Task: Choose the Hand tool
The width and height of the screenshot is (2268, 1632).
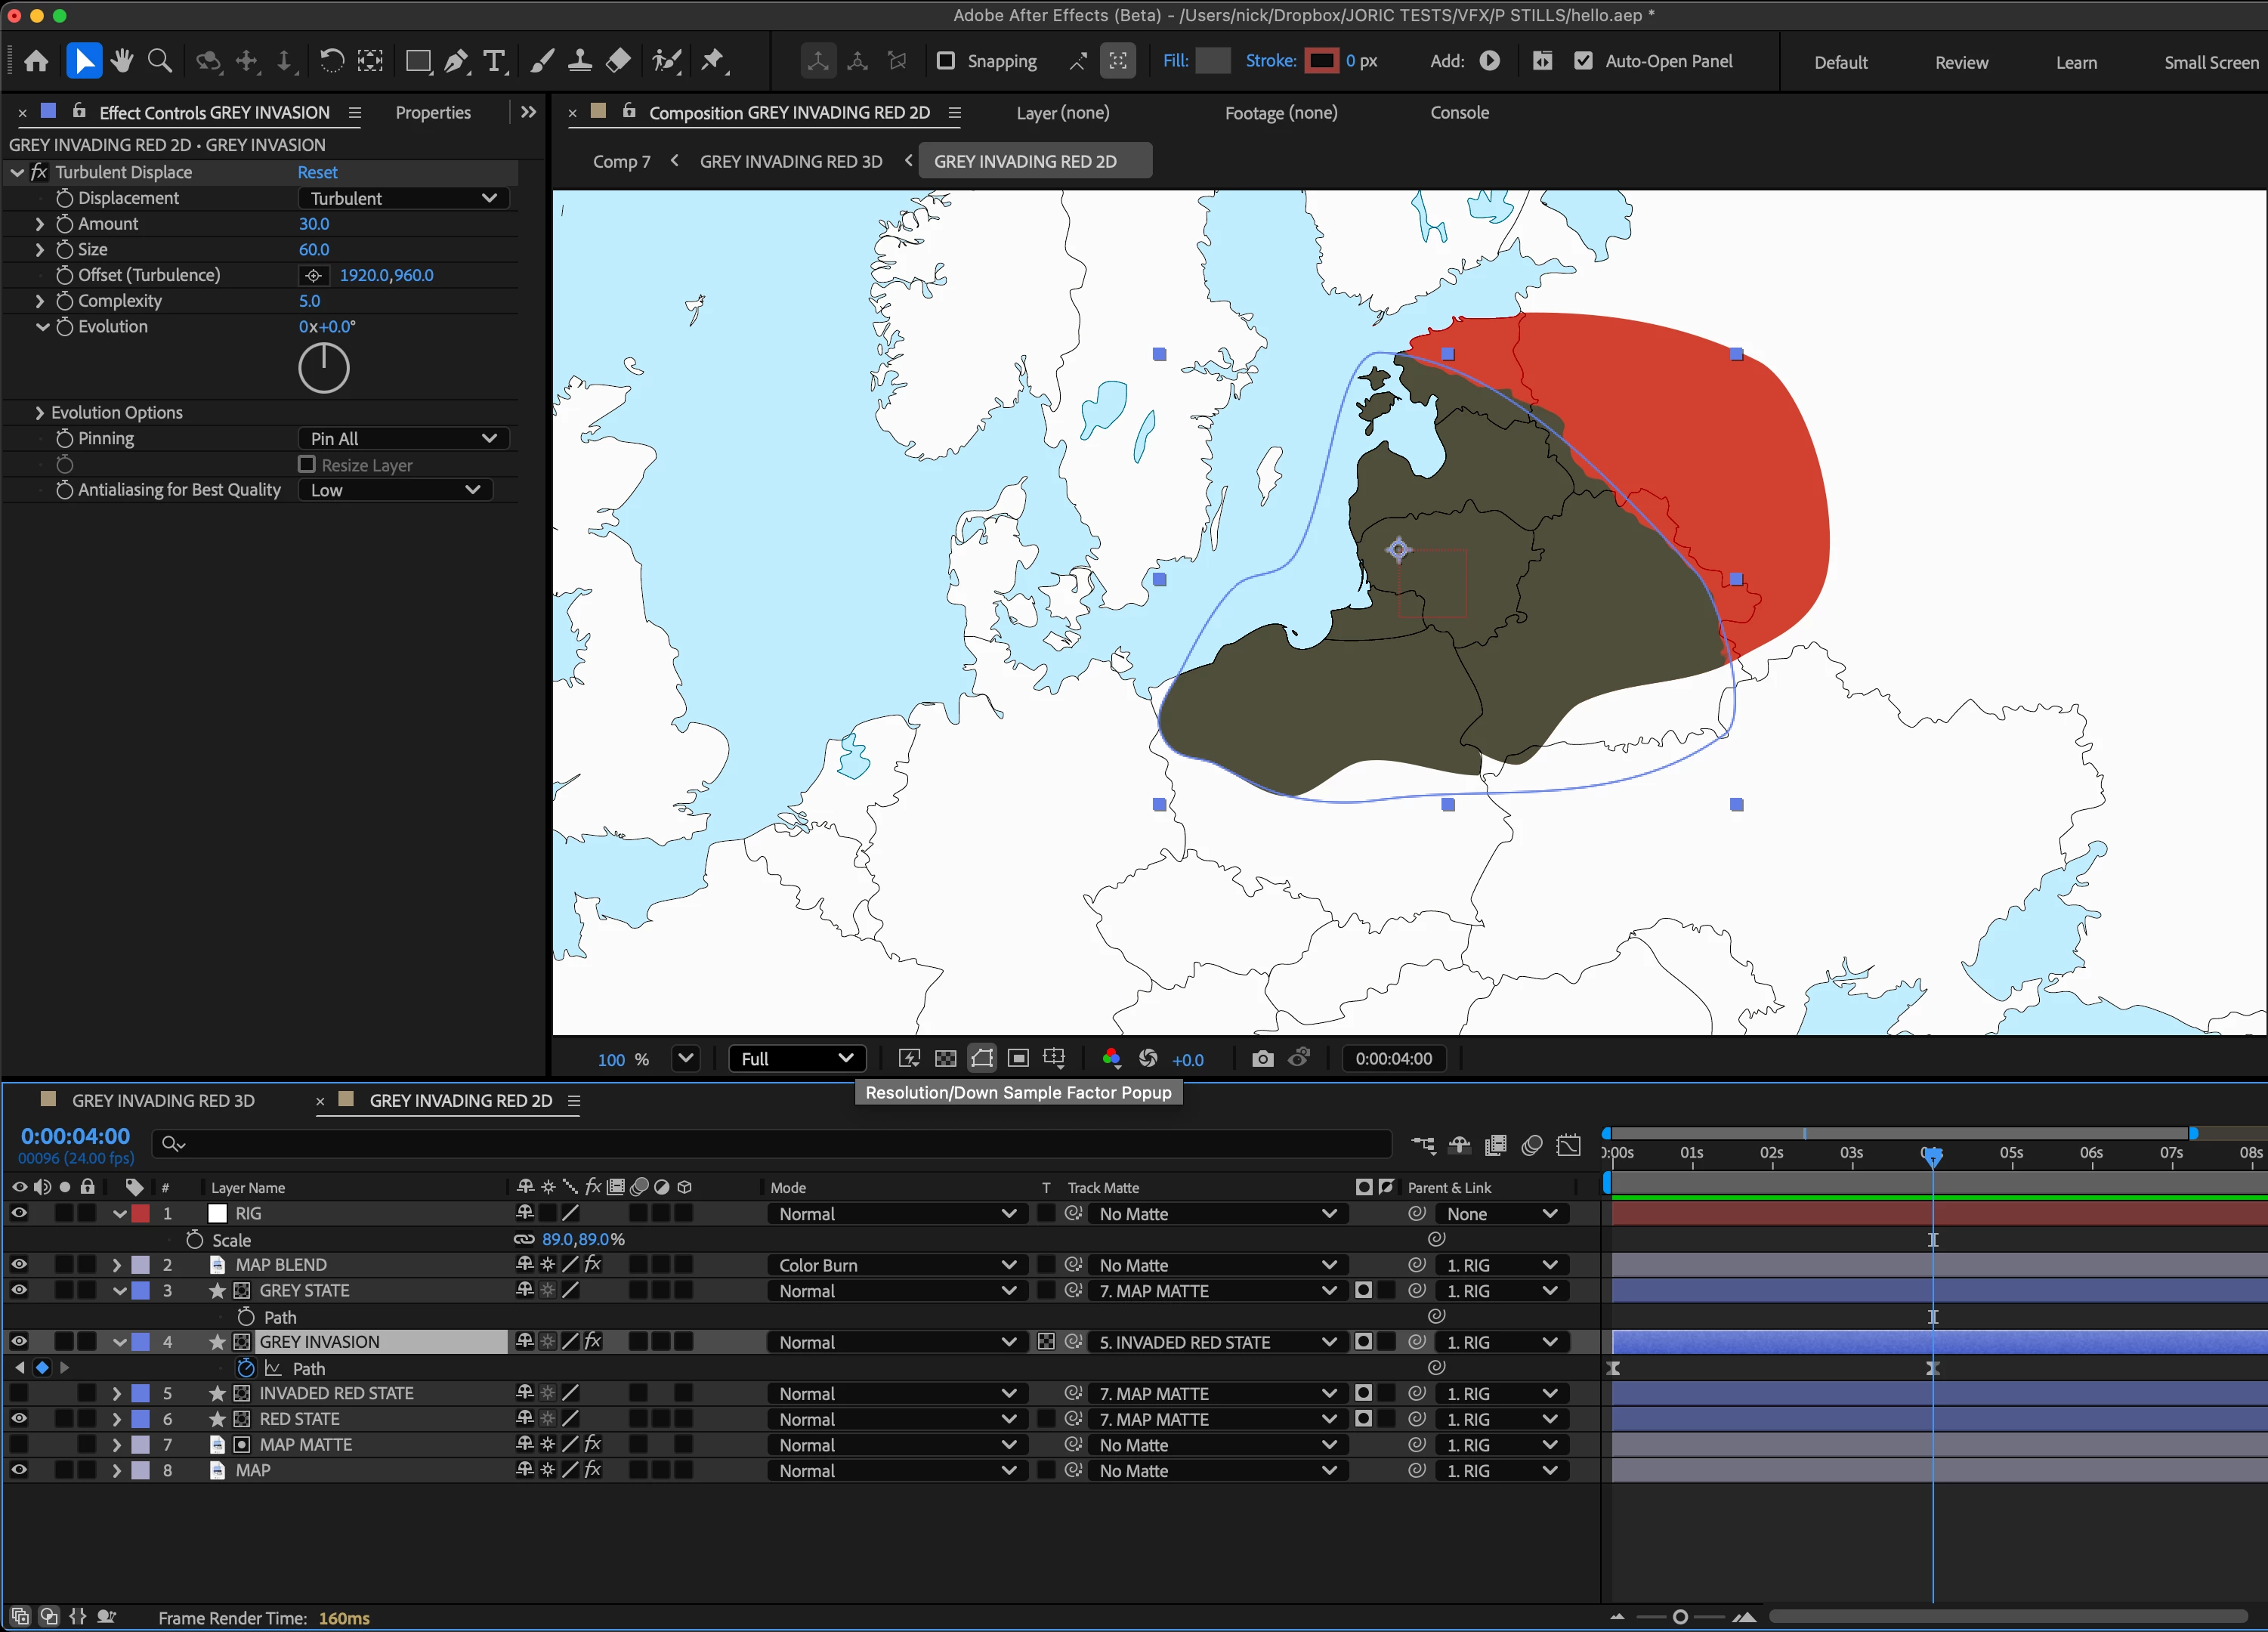Action: click(x=122, y=61)
